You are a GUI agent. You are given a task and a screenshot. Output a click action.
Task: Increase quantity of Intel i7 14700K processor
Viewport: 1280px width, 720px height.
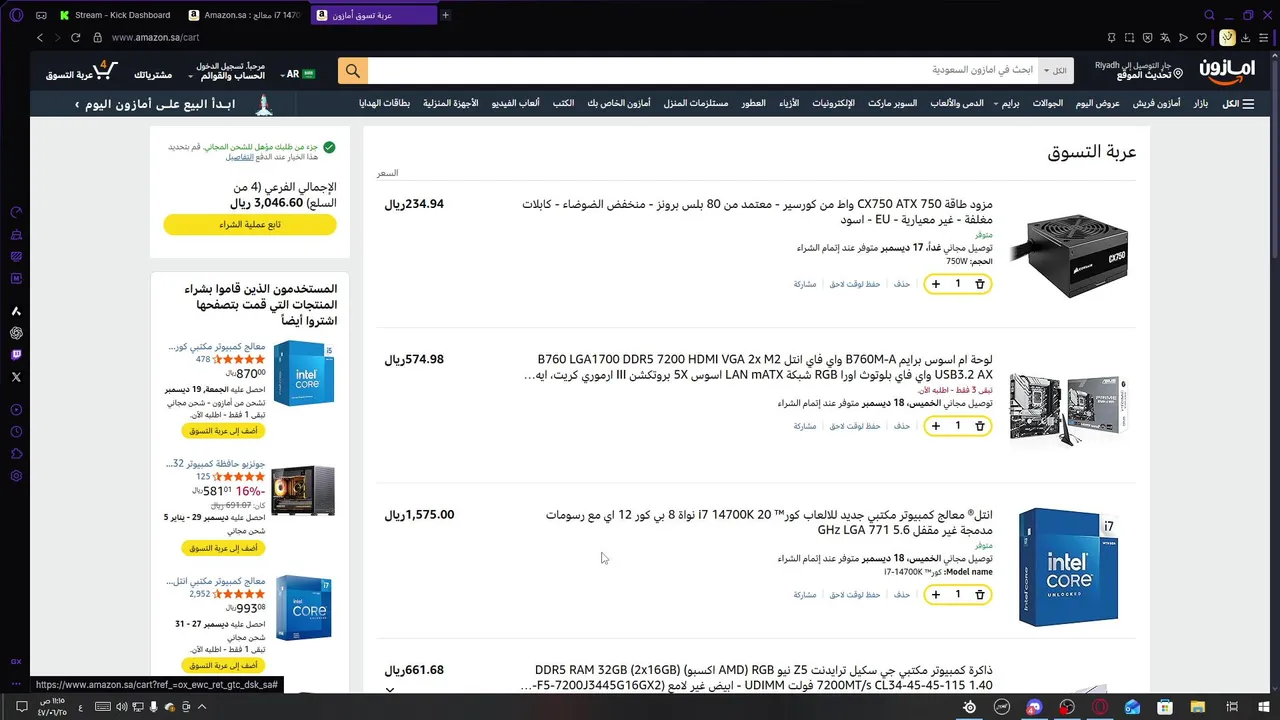pyautogui.click(x=936, y=595)
